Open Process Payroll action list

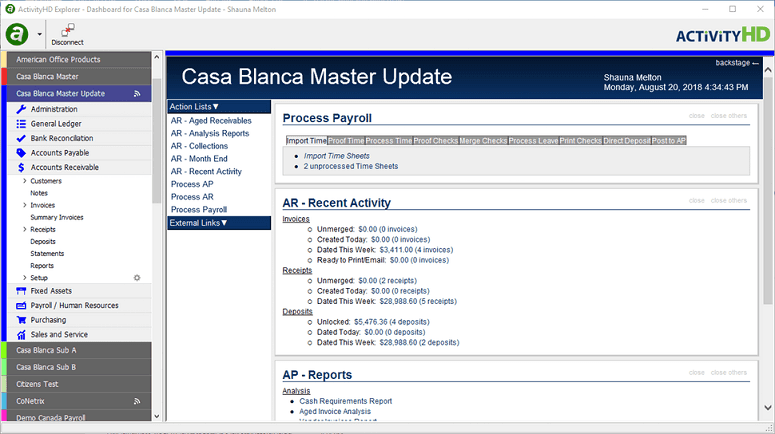199,210
